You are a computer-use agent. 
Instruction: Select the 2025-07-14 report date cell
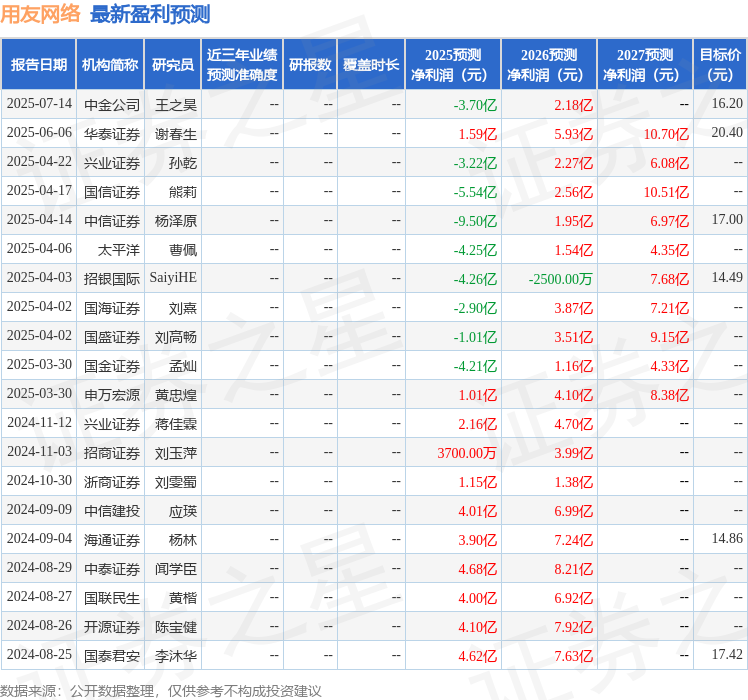39,104
